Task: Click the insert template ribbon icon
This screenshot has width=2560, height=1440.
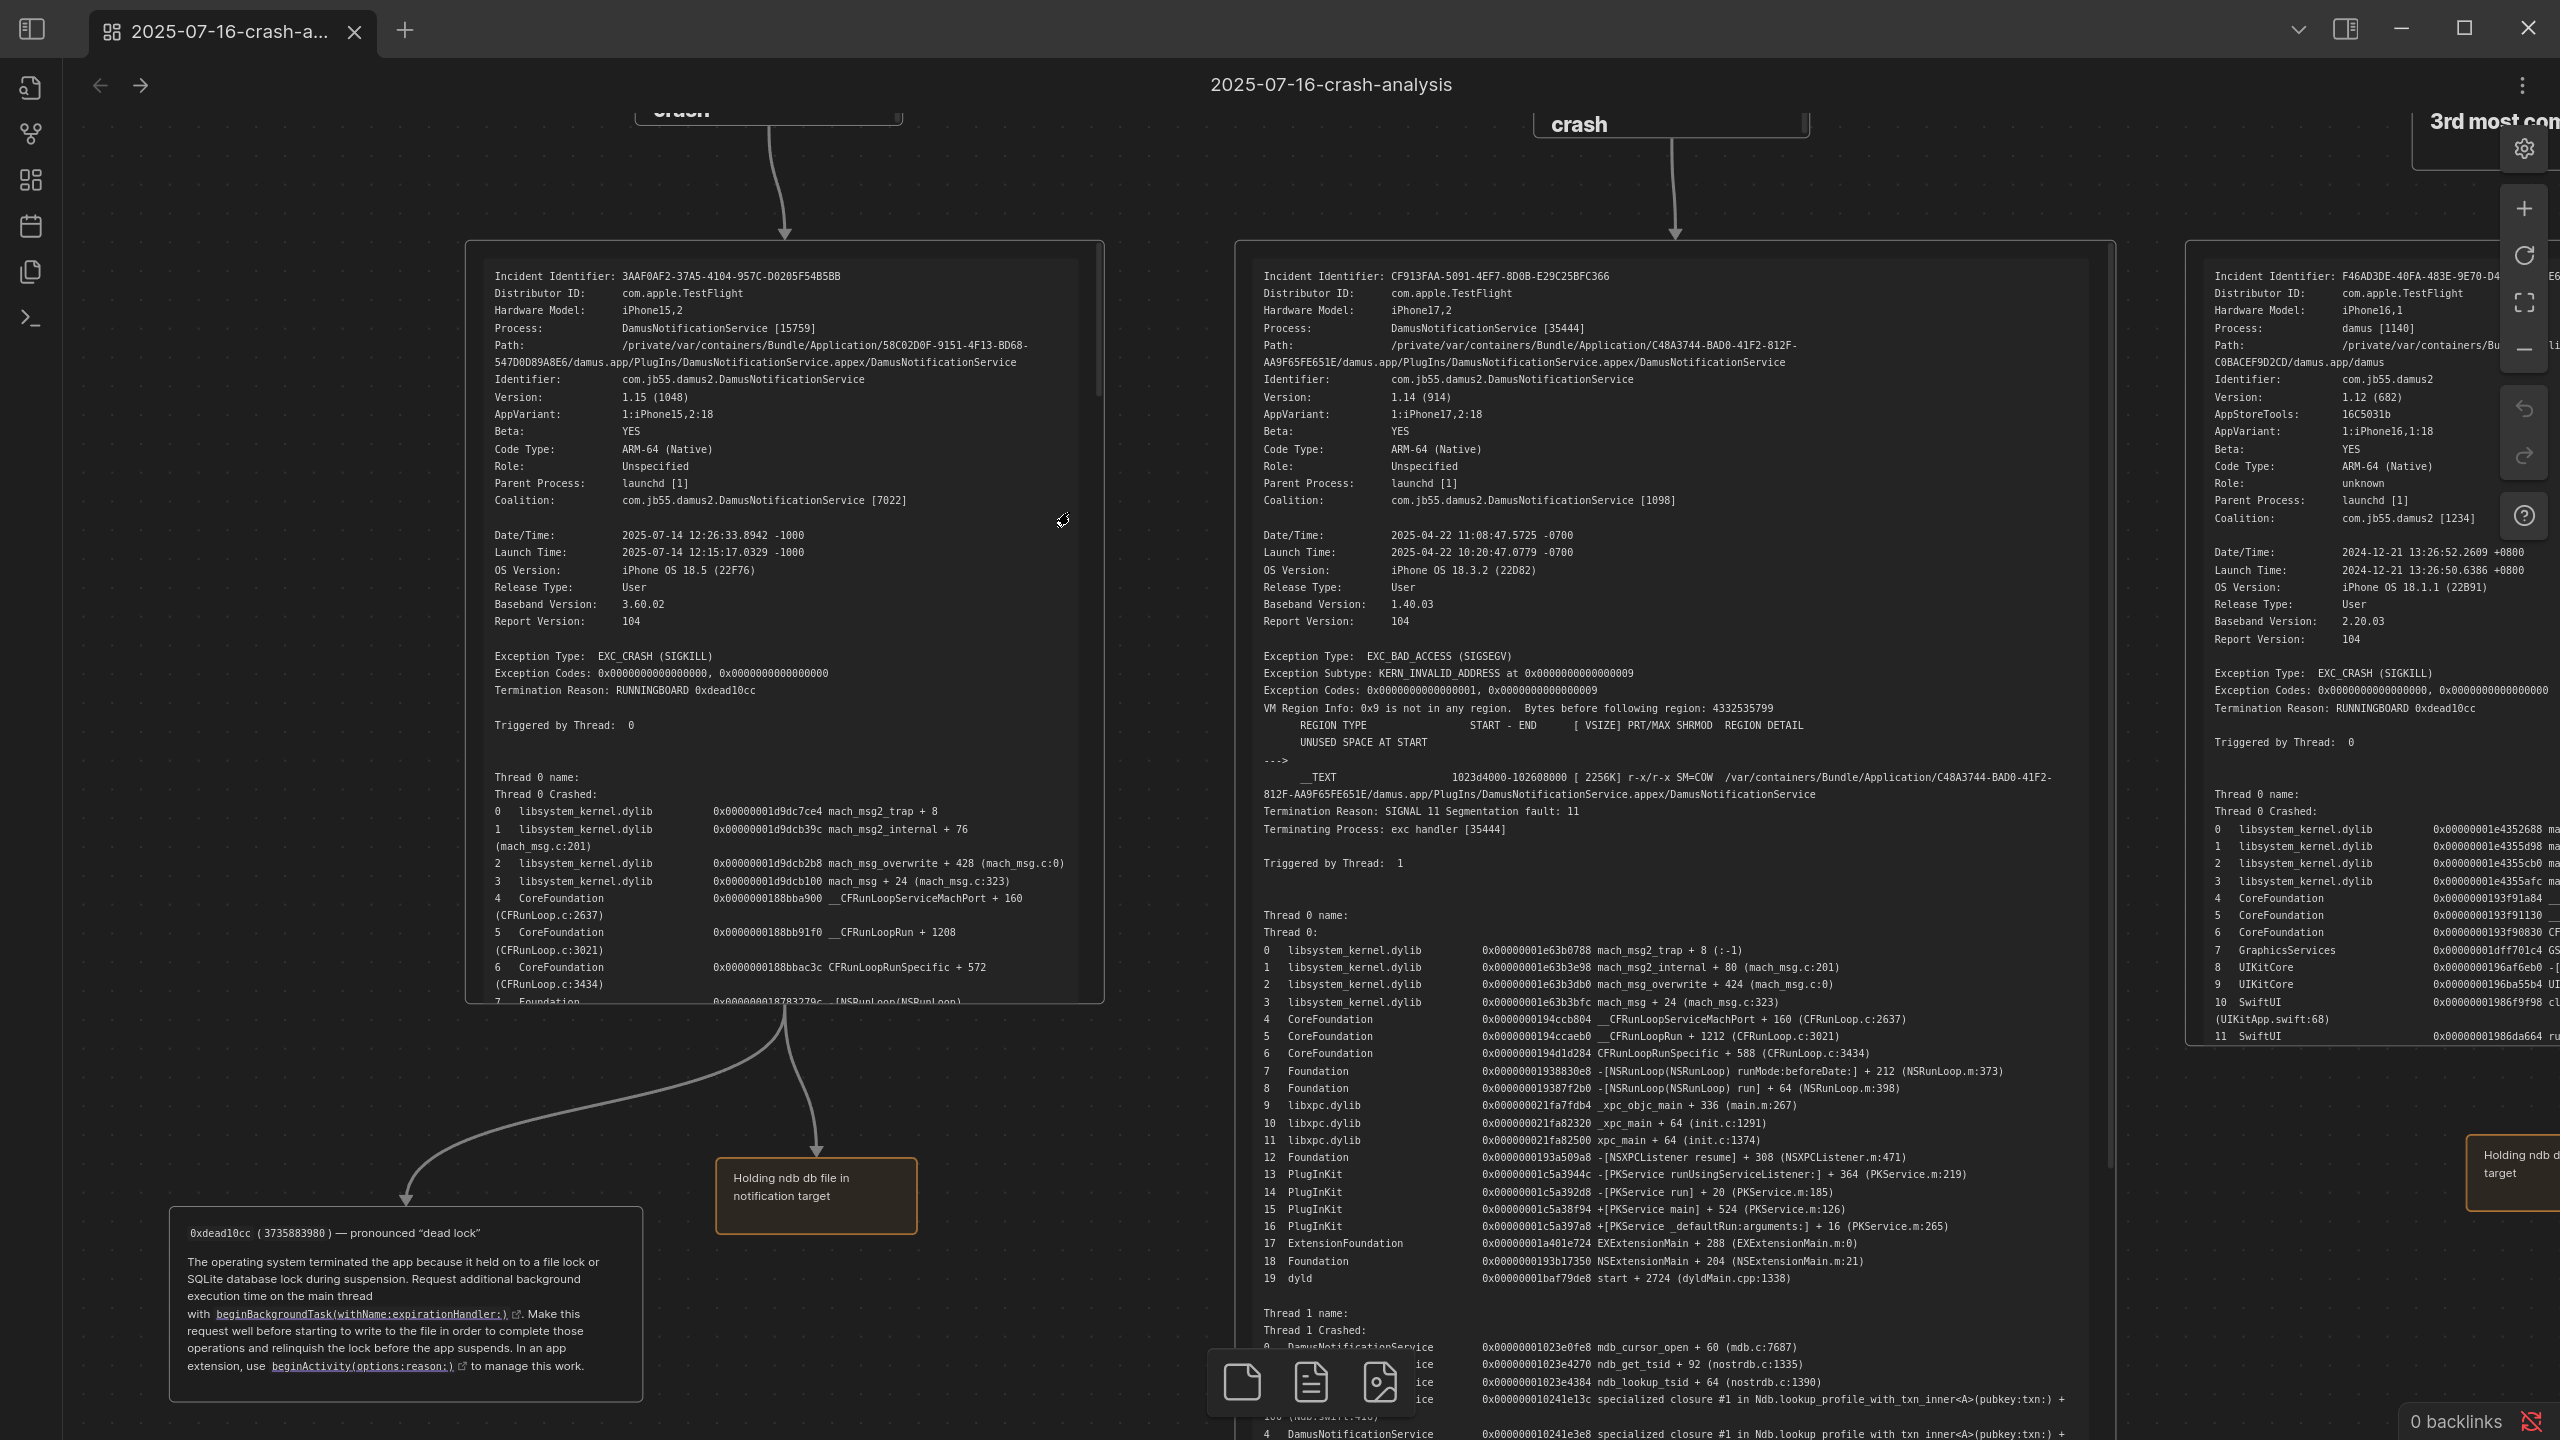Action: pyautogui.click(x=31, y=272)
